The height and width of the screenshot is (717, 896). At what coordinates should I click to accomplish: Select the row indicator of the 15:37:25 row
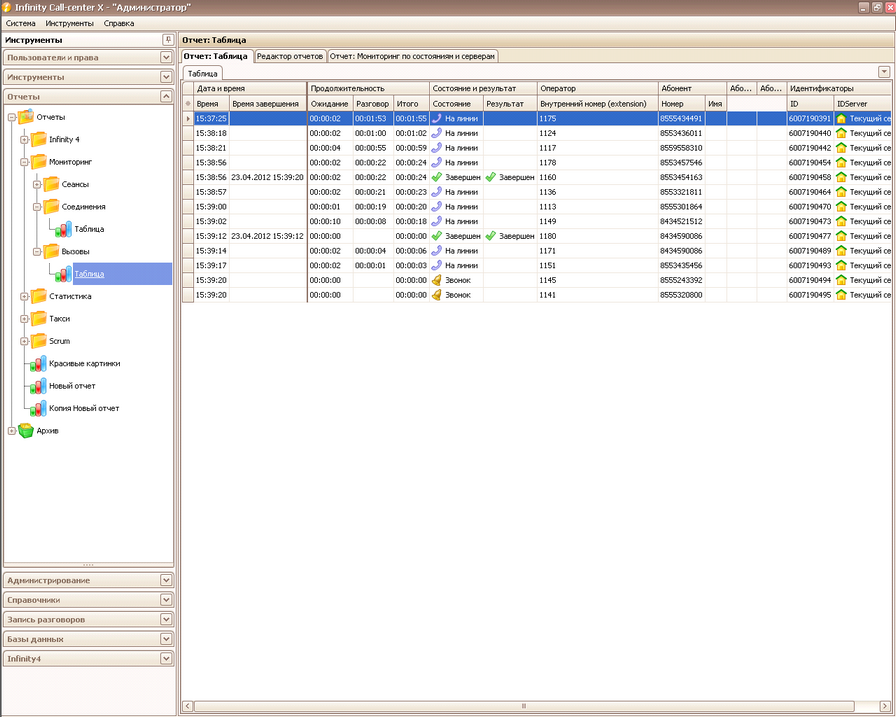pos(188,118)
